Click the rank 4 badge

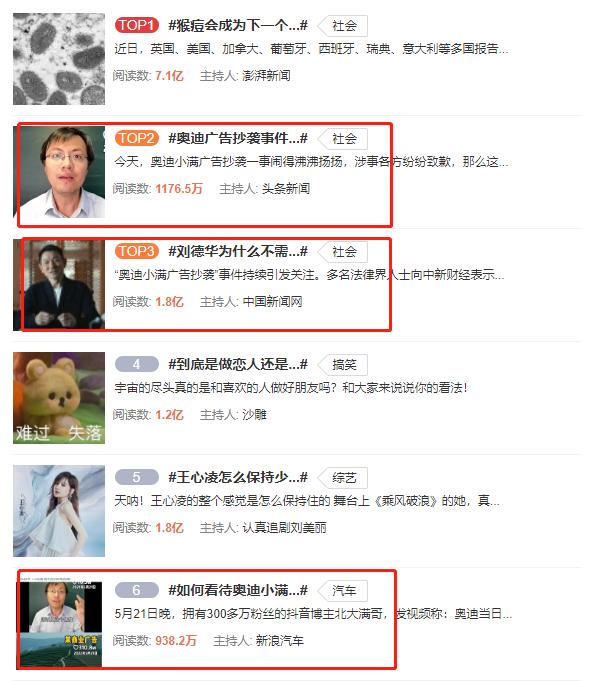[137, 364]
